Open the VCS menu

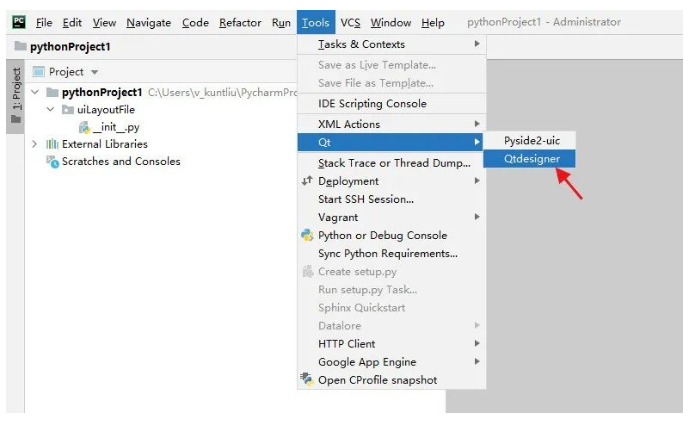(x=350, y=22)
